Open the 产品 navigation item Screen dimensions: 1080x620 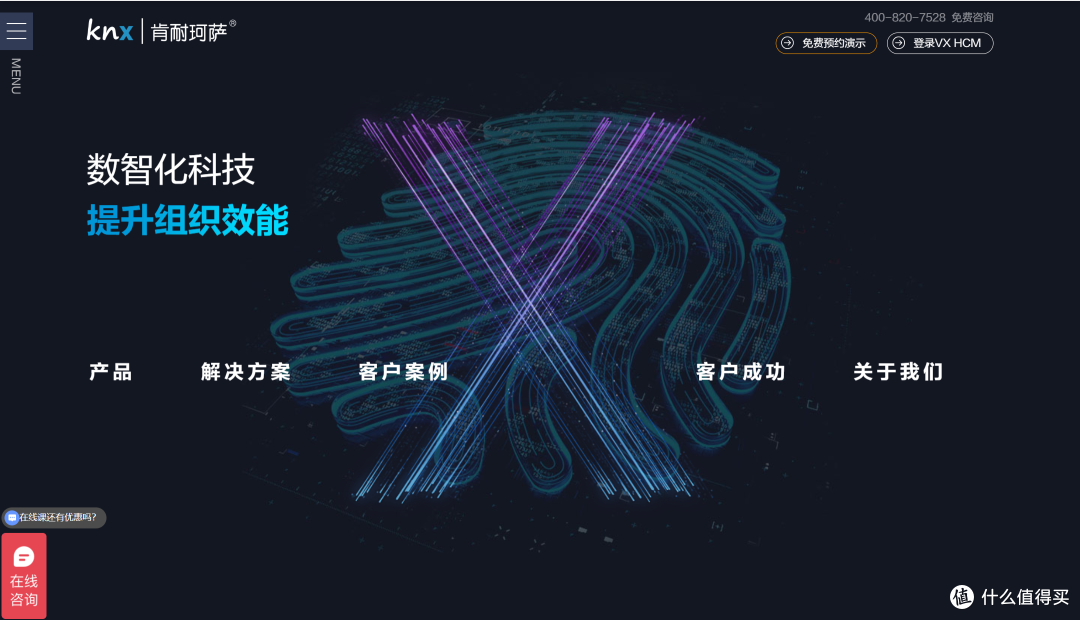tap(110, 372)
